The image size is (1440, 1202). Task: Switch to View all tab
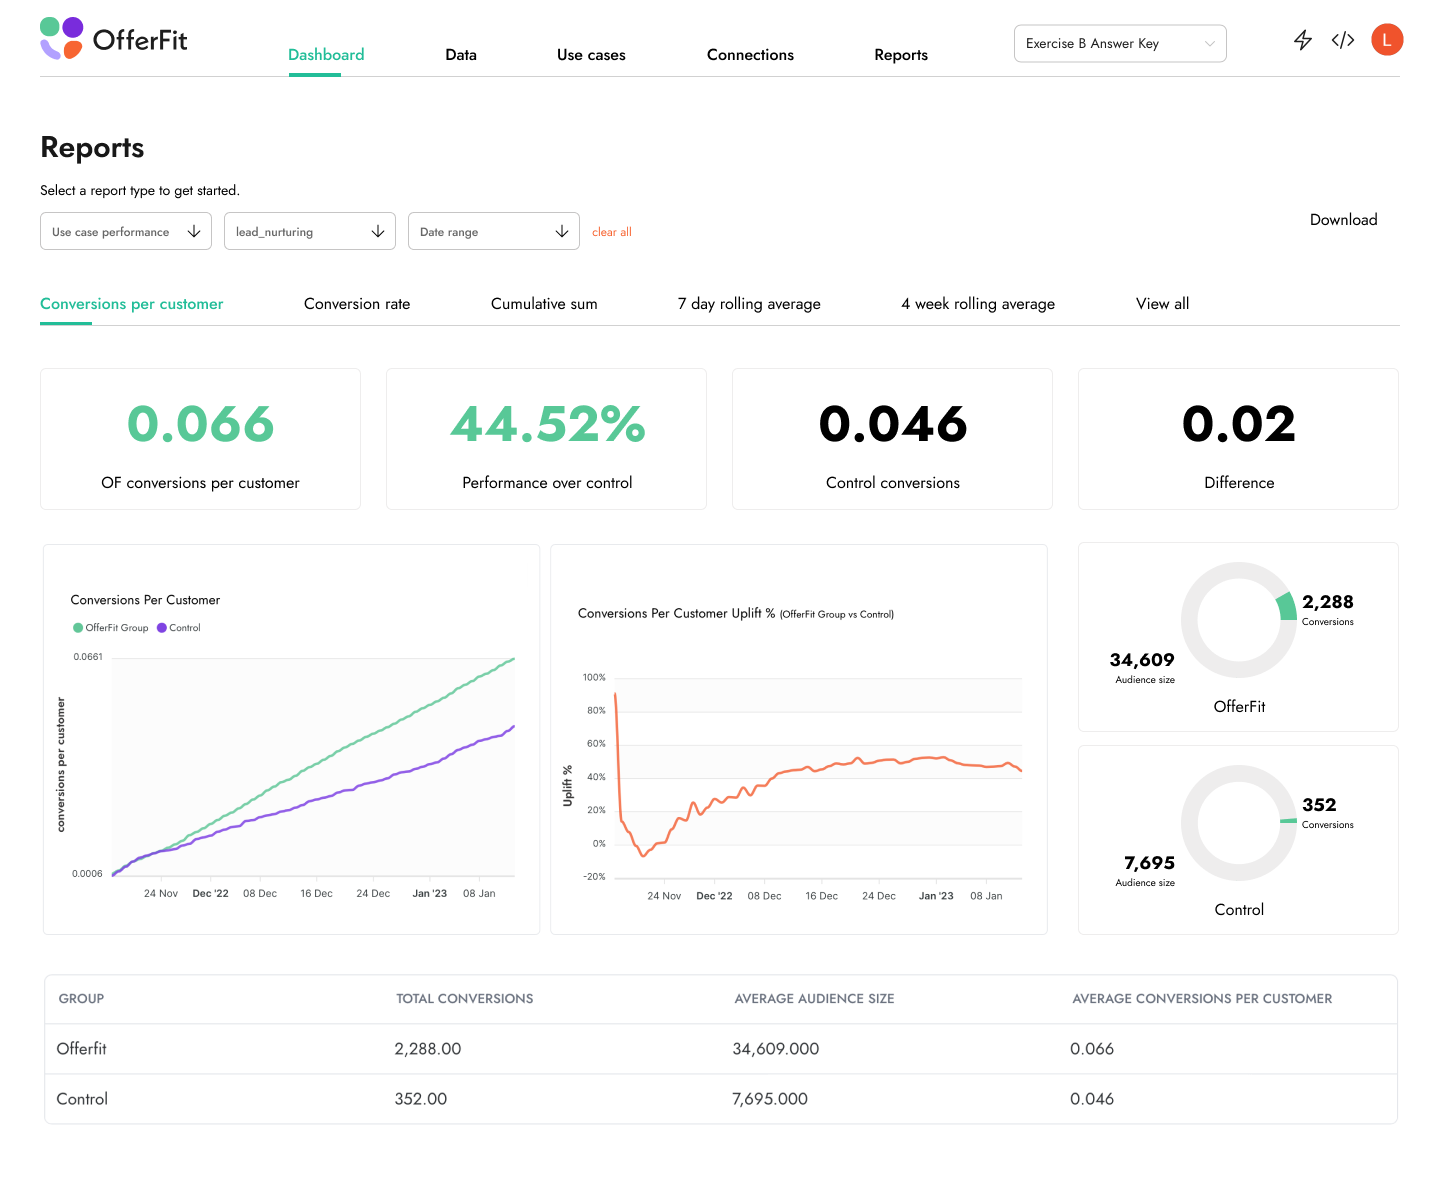(x=1162, y=304)
